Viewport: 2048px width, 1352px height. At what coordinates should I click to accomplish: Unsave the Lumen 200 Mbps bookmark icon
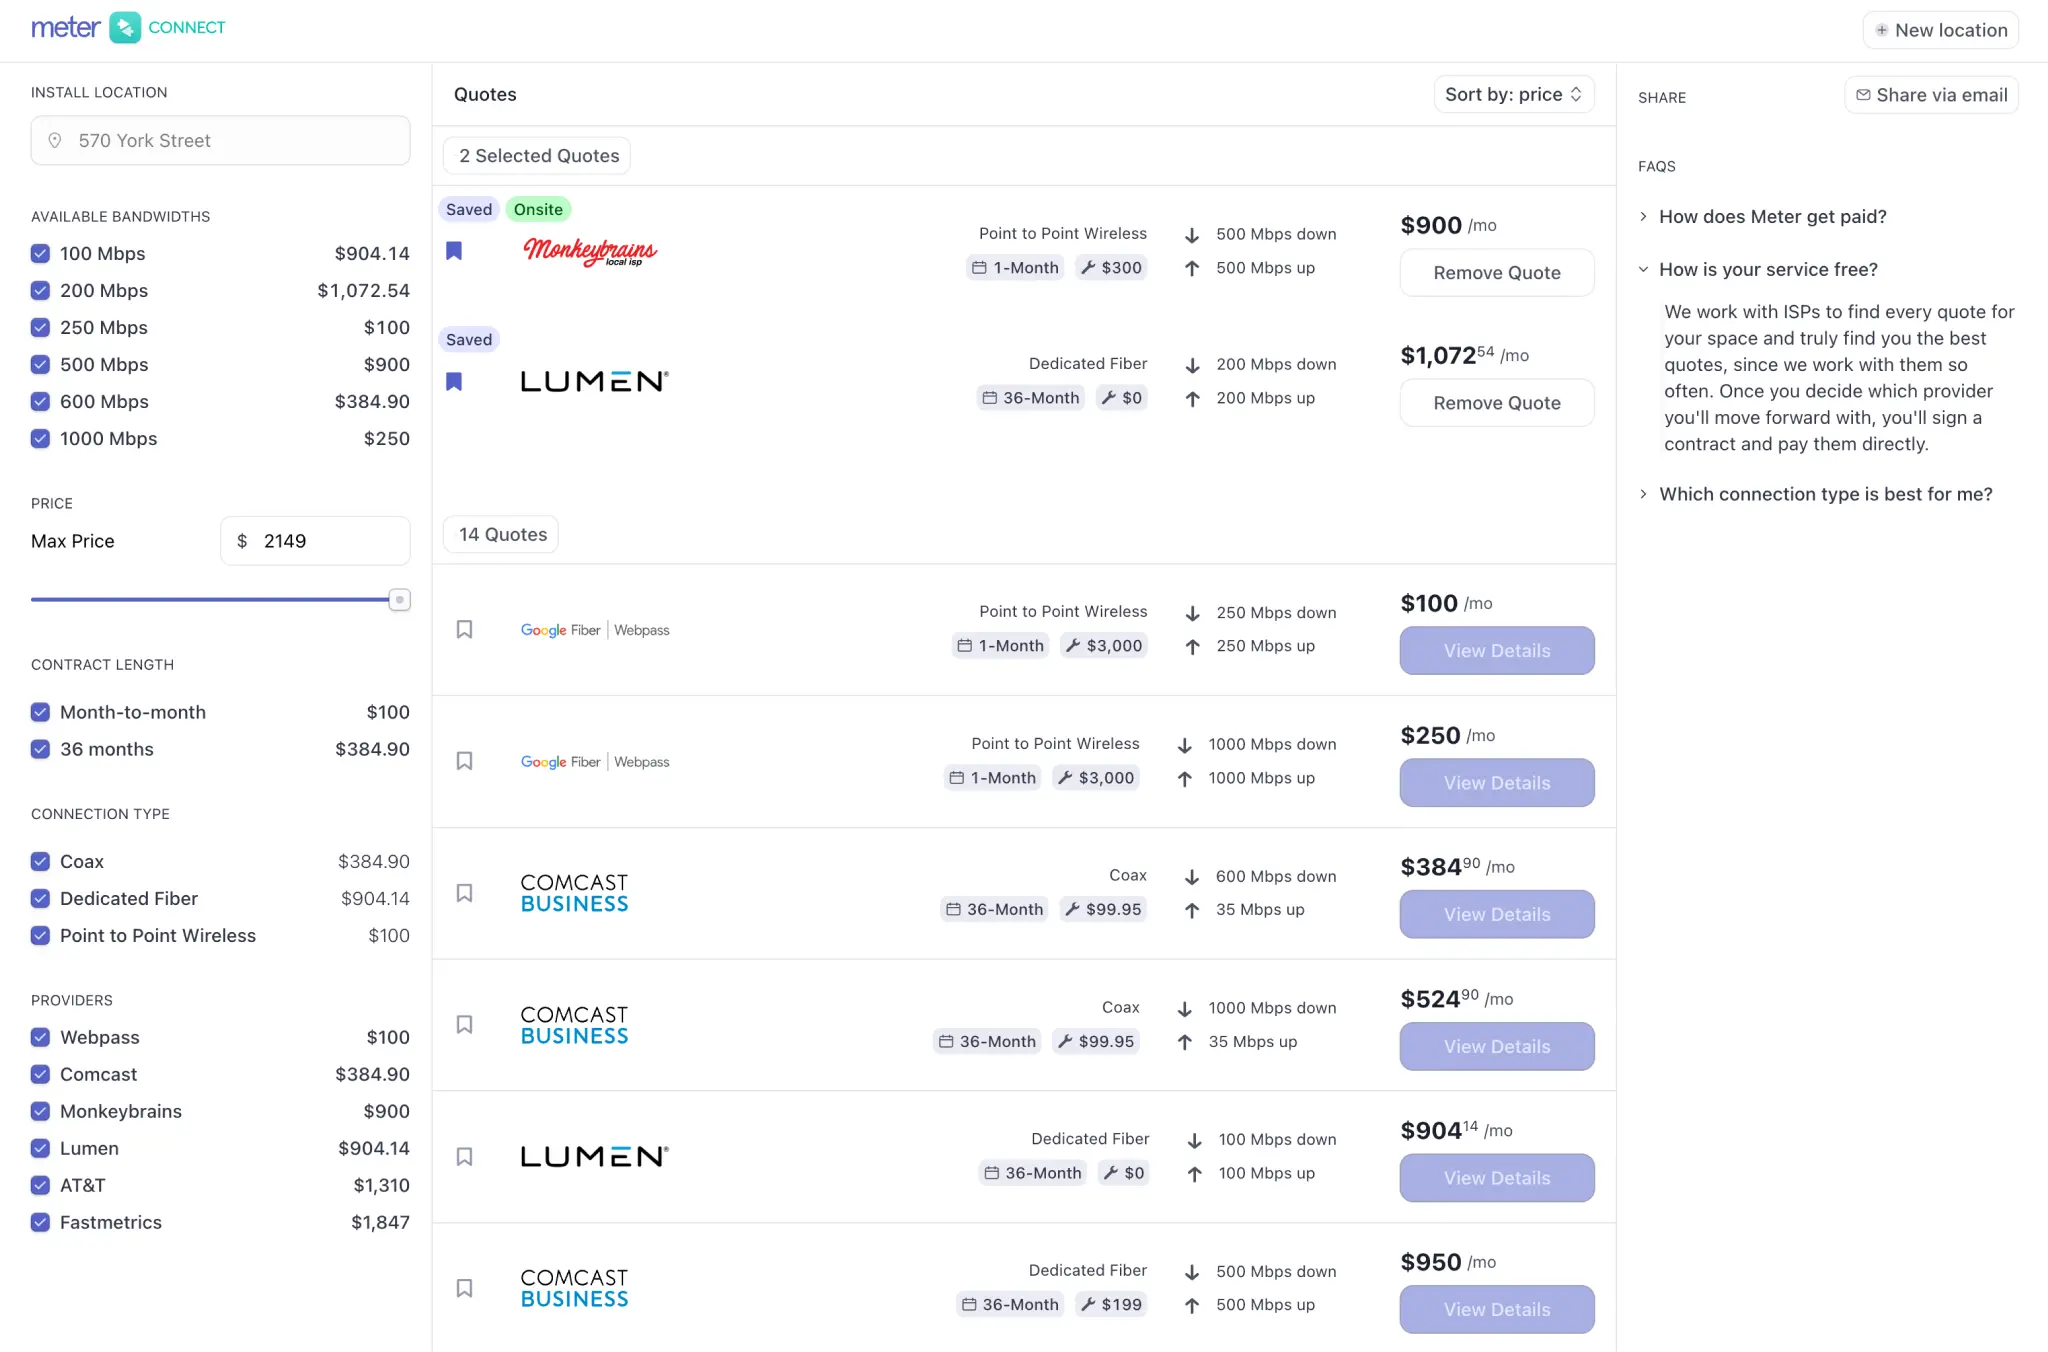coord(454,381)
